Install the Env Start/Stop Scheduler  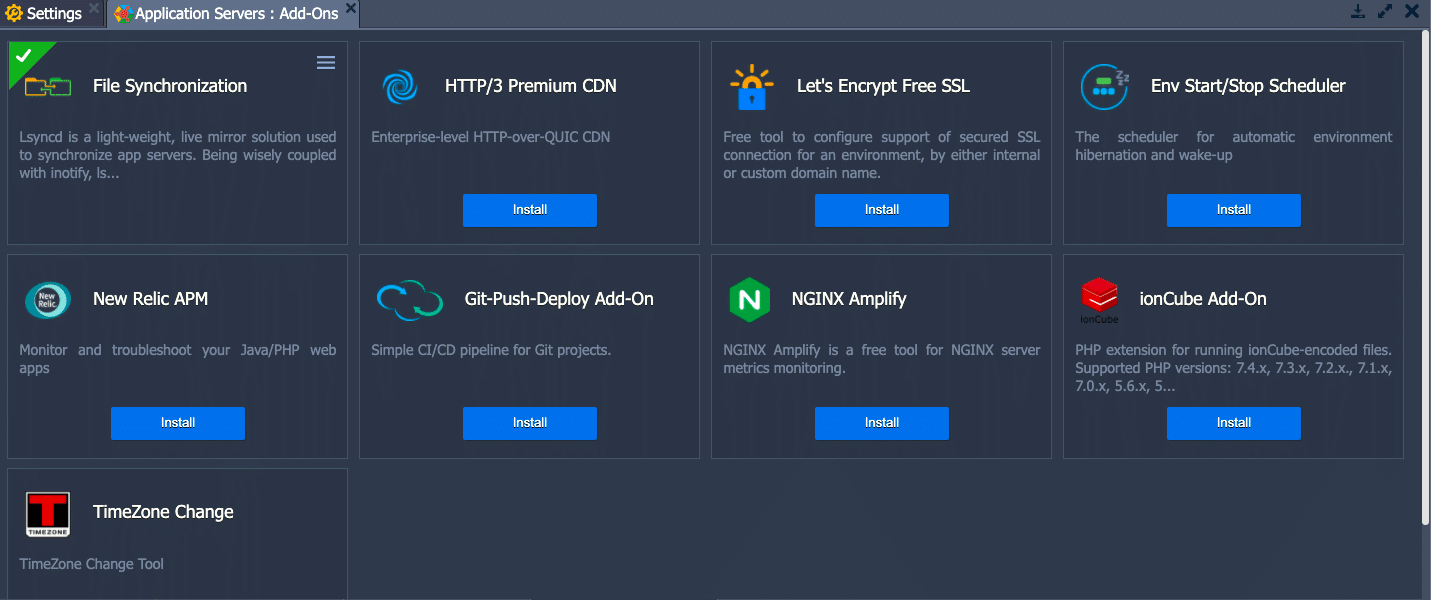1234,210
